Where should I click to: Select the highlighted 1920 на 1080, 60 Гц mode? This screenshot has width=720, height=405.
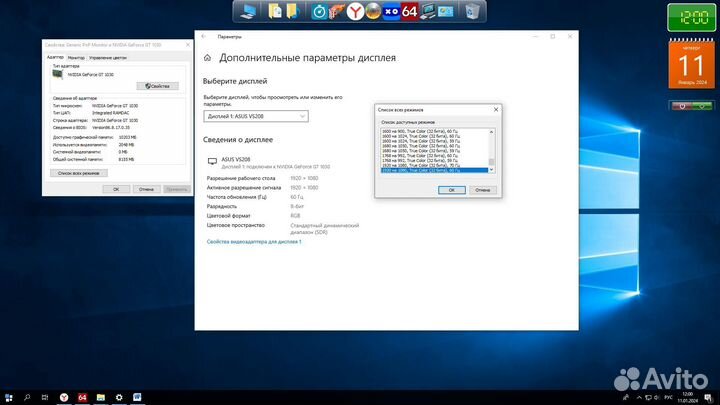tap(434, 170)
